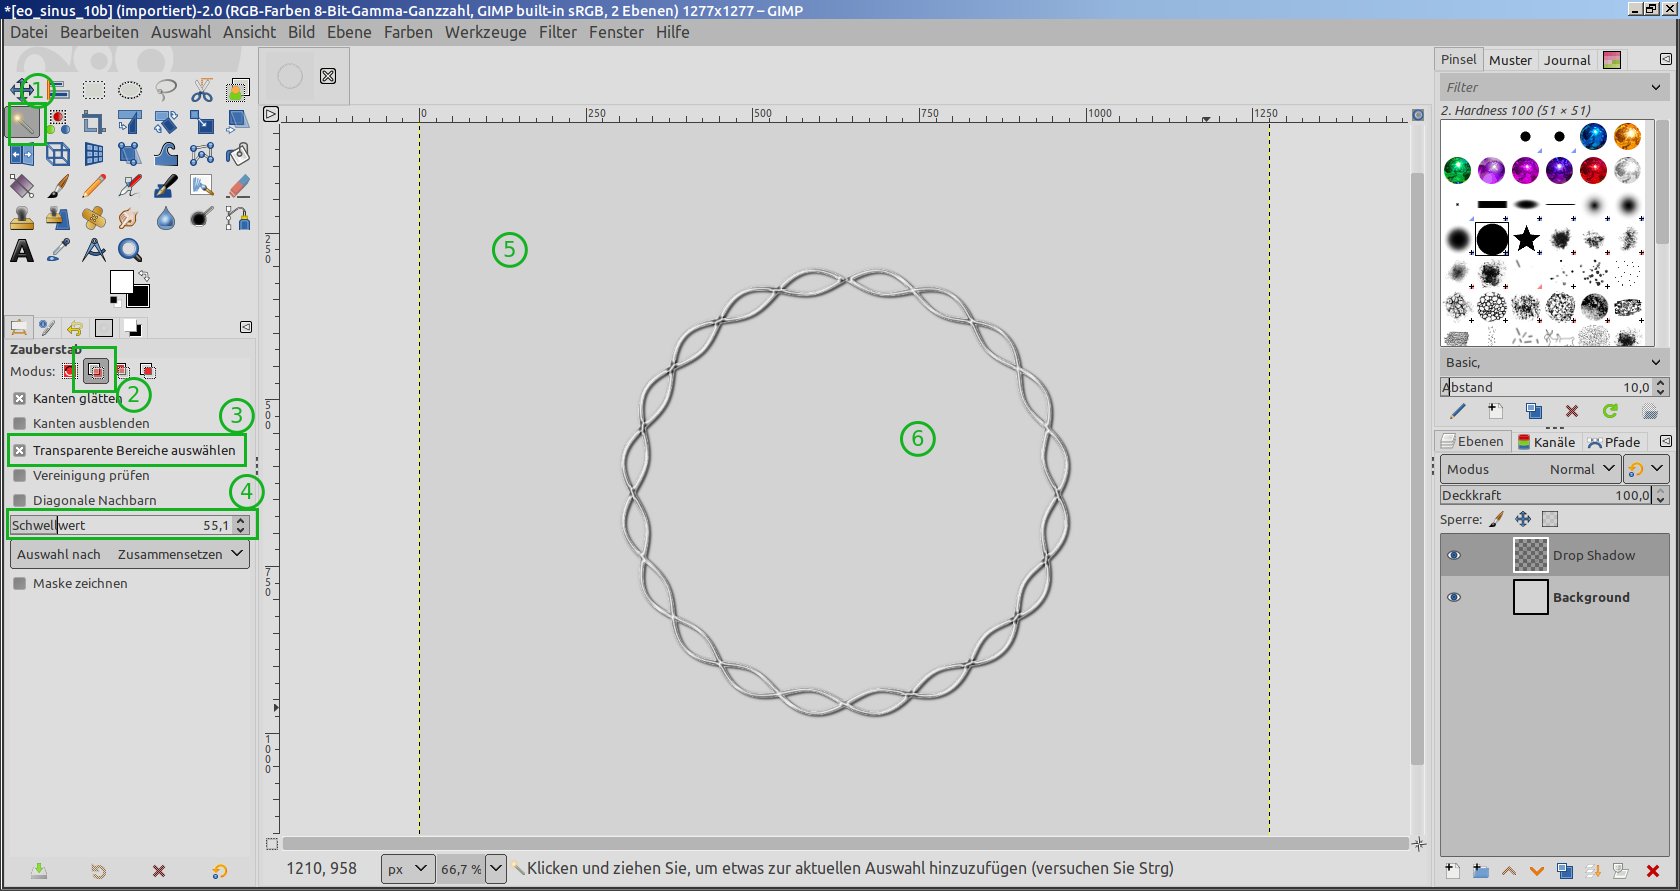This screenshot has width=1680, height=891.
Task: Click the Background layer name
Action: click(x=1590, y=597)
